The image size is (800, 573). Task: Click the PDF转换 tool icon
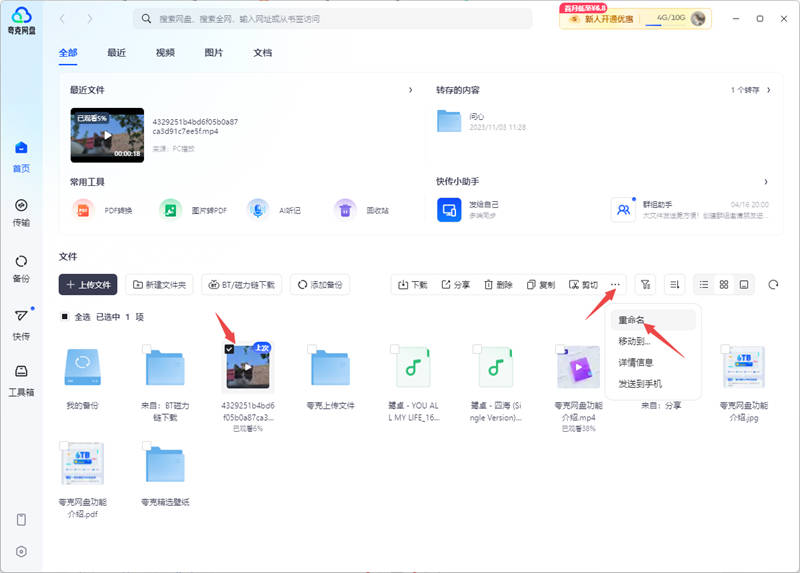82,210
